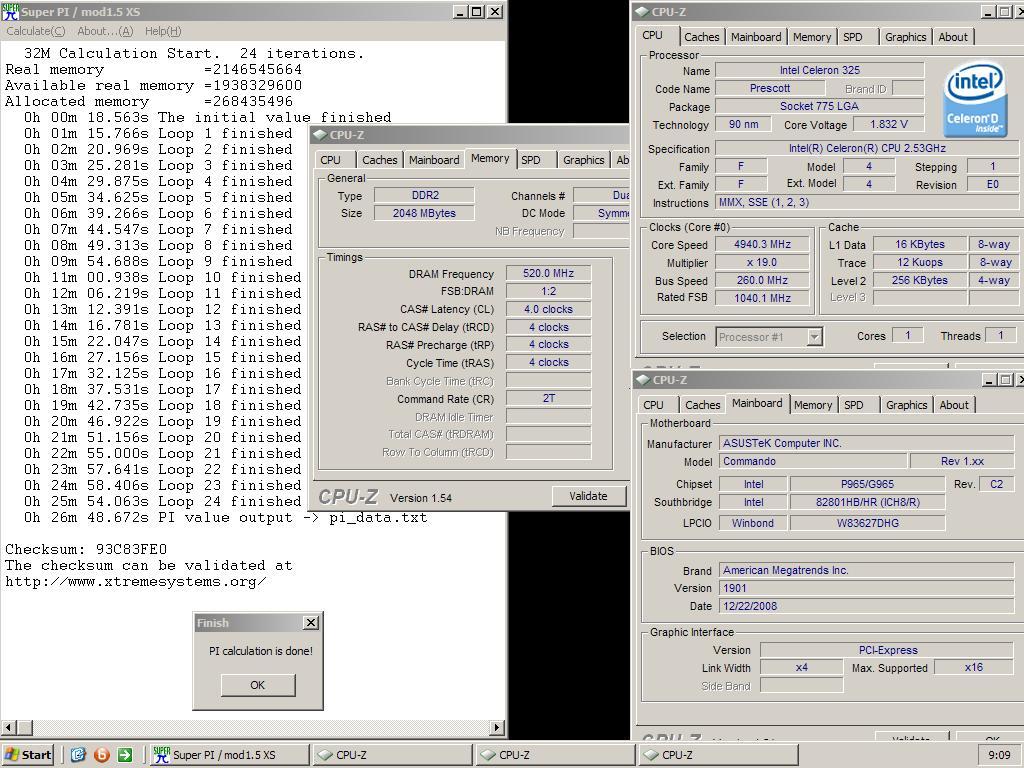
Task: Open the Windows Start menu
Action: point(27,755)
